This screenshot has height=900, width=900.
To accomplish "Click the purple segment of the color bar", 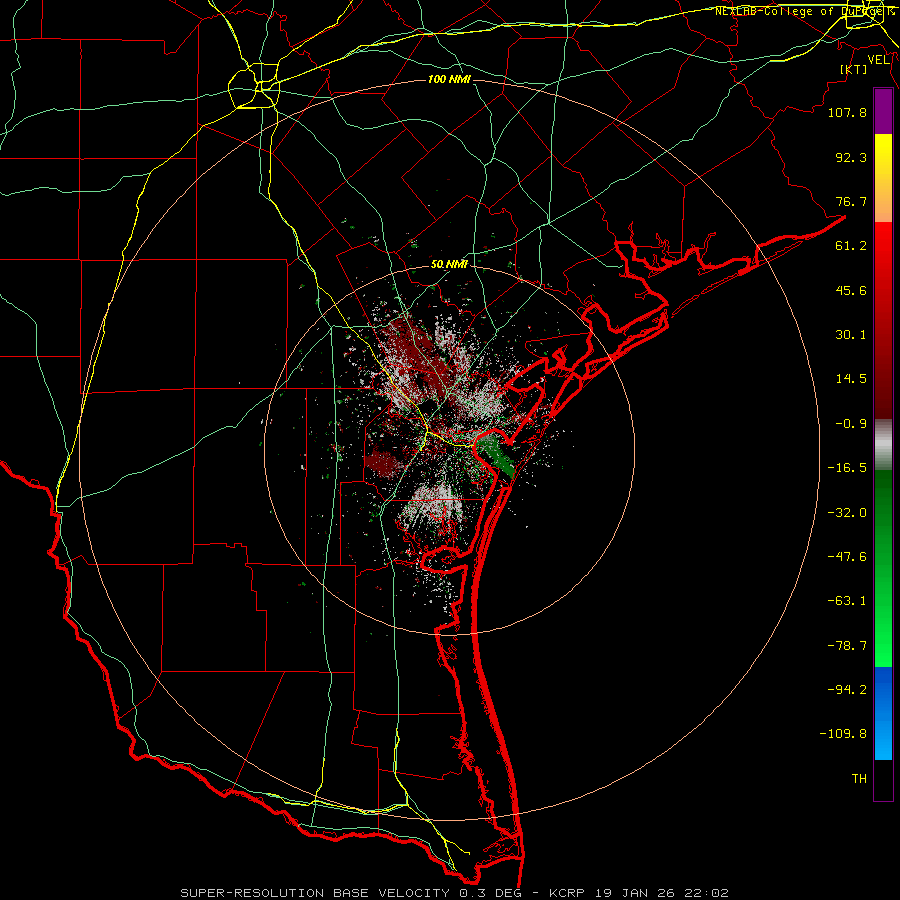I will [883, 111].
